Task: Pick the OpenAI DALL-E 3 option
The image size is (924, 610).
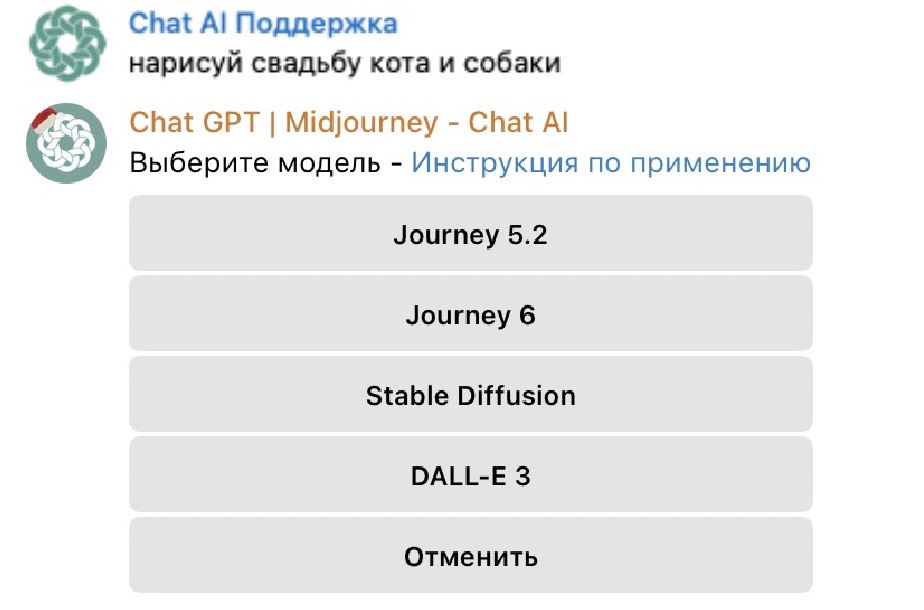Action: coord(470,476)
